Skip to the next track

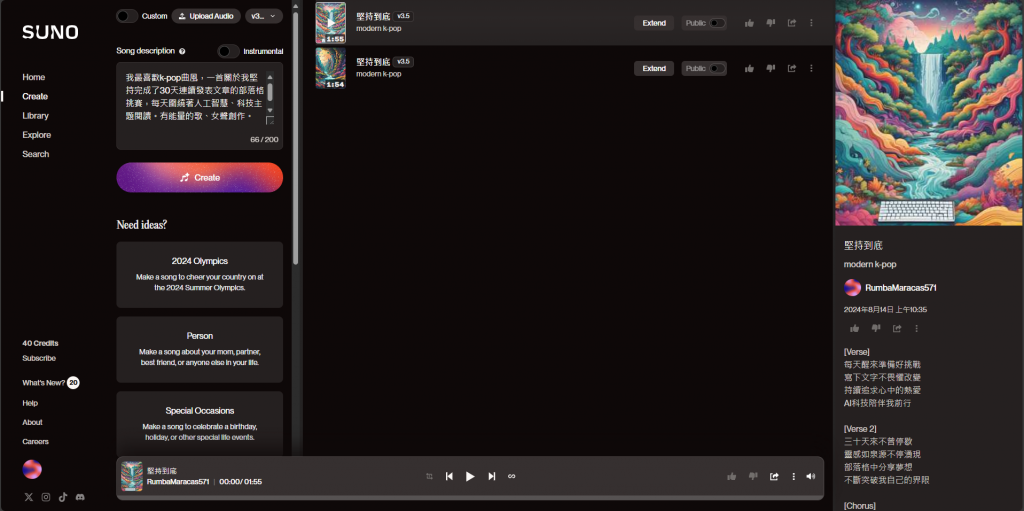(x=492, y=476)
